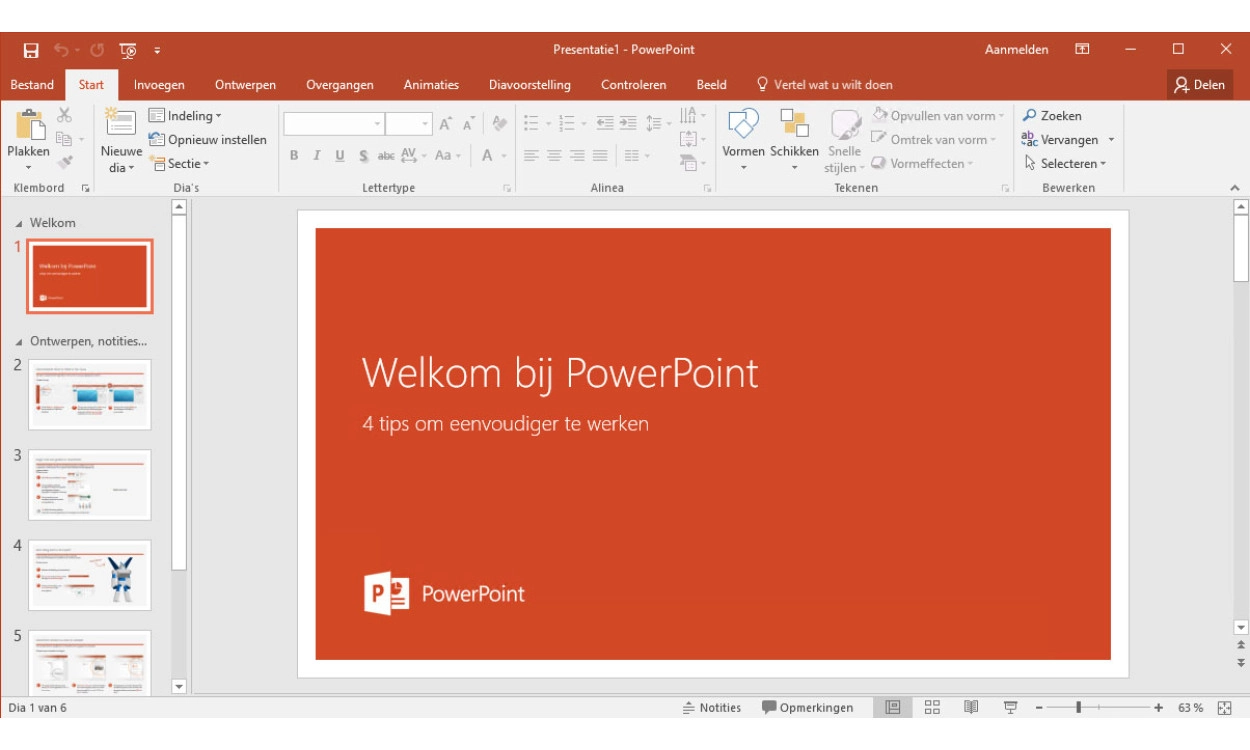Click the Schikken arrange icon

(794, 125)
